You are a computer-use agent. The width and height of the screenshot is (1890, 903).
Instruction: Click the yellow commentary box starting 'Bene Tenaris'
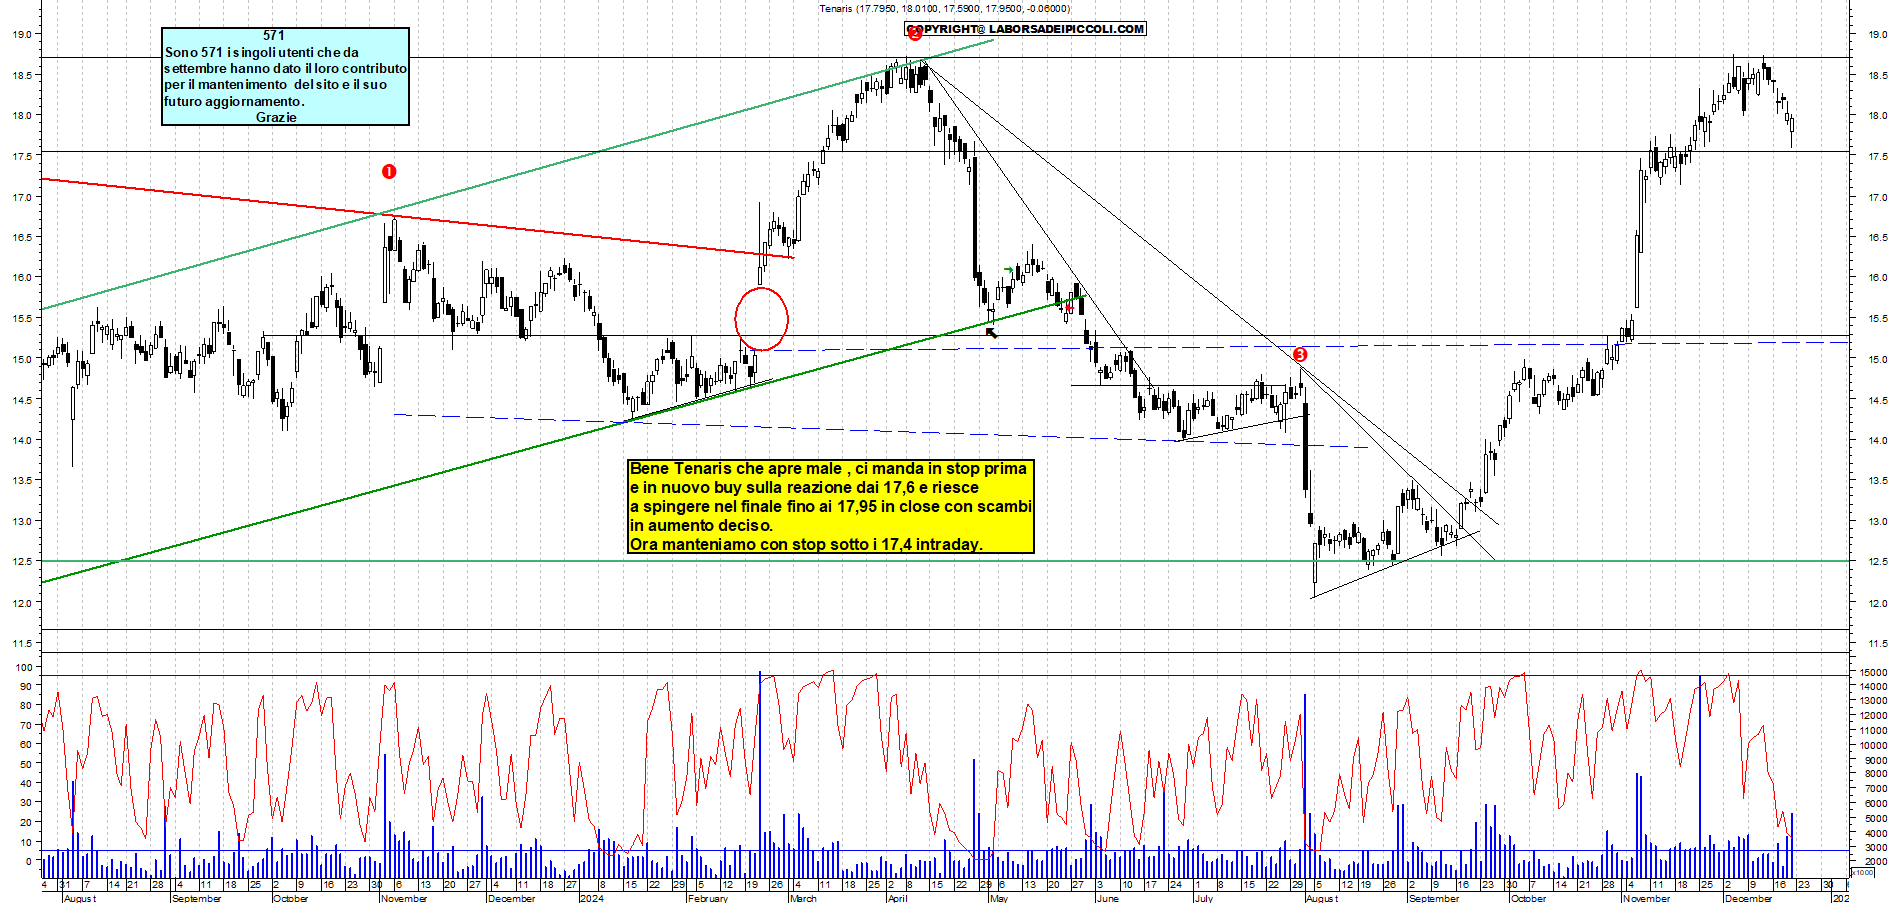830,506
